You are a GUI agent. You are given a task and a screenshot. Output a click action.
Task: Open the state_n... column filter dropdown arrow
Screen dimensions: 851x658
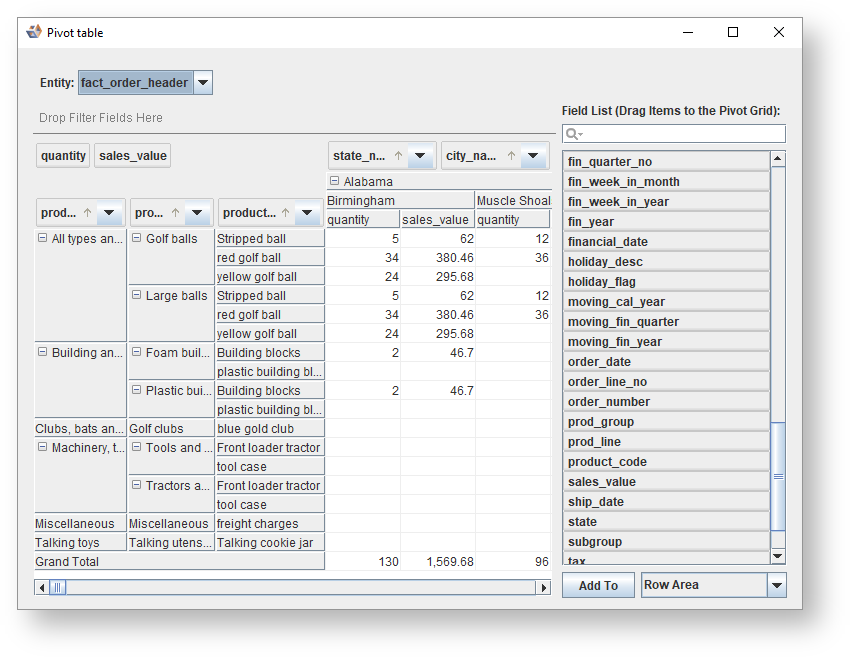420,156
